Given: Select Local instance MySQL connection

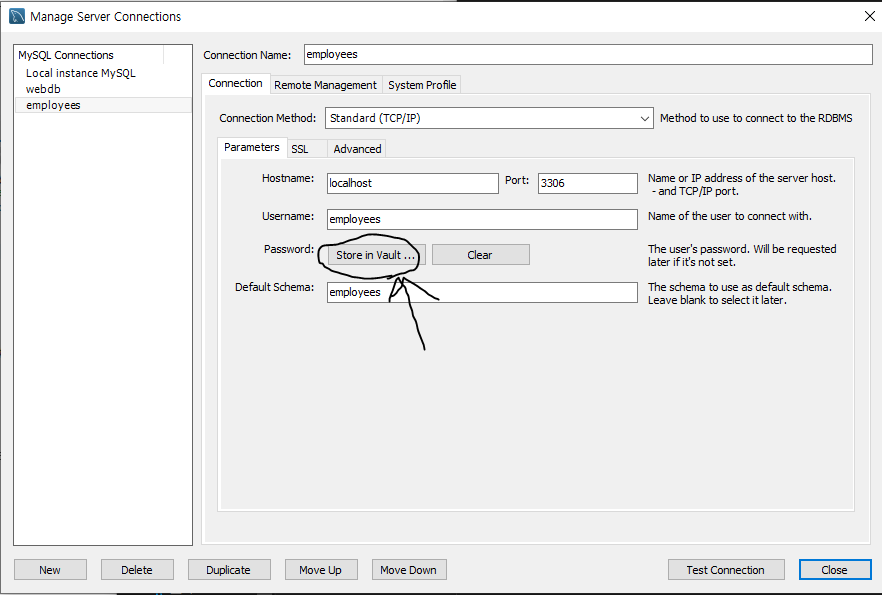Looking at the screenshot, I should (x=80, y=73).
